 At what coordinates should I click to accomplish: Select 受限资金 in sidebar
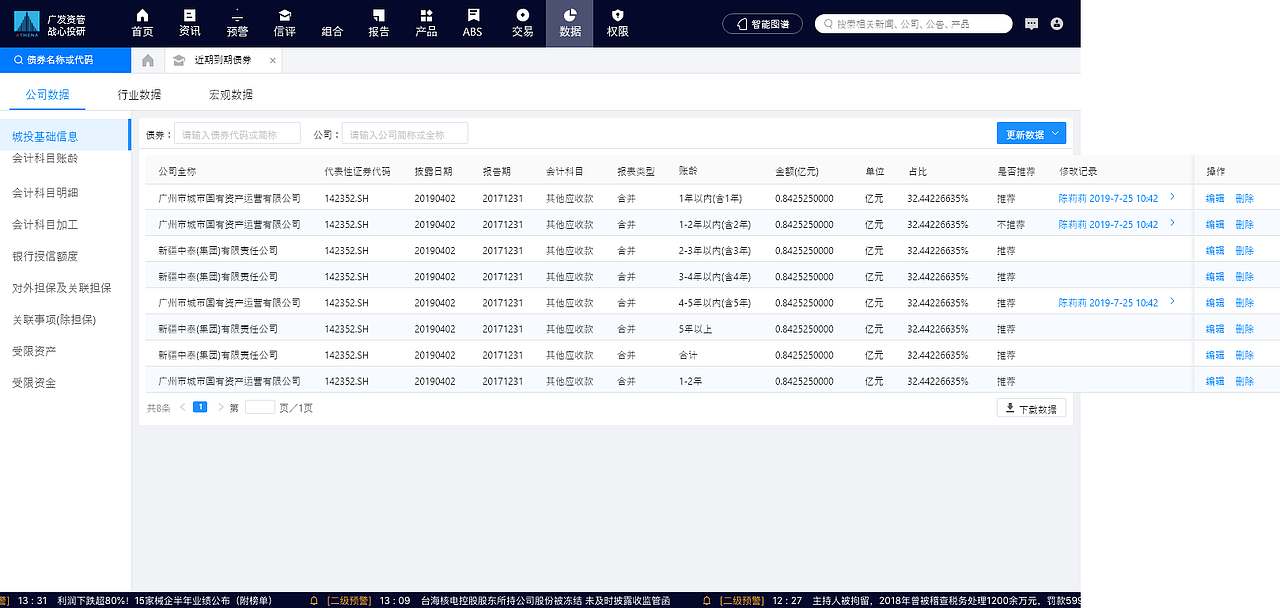(34, 382)
